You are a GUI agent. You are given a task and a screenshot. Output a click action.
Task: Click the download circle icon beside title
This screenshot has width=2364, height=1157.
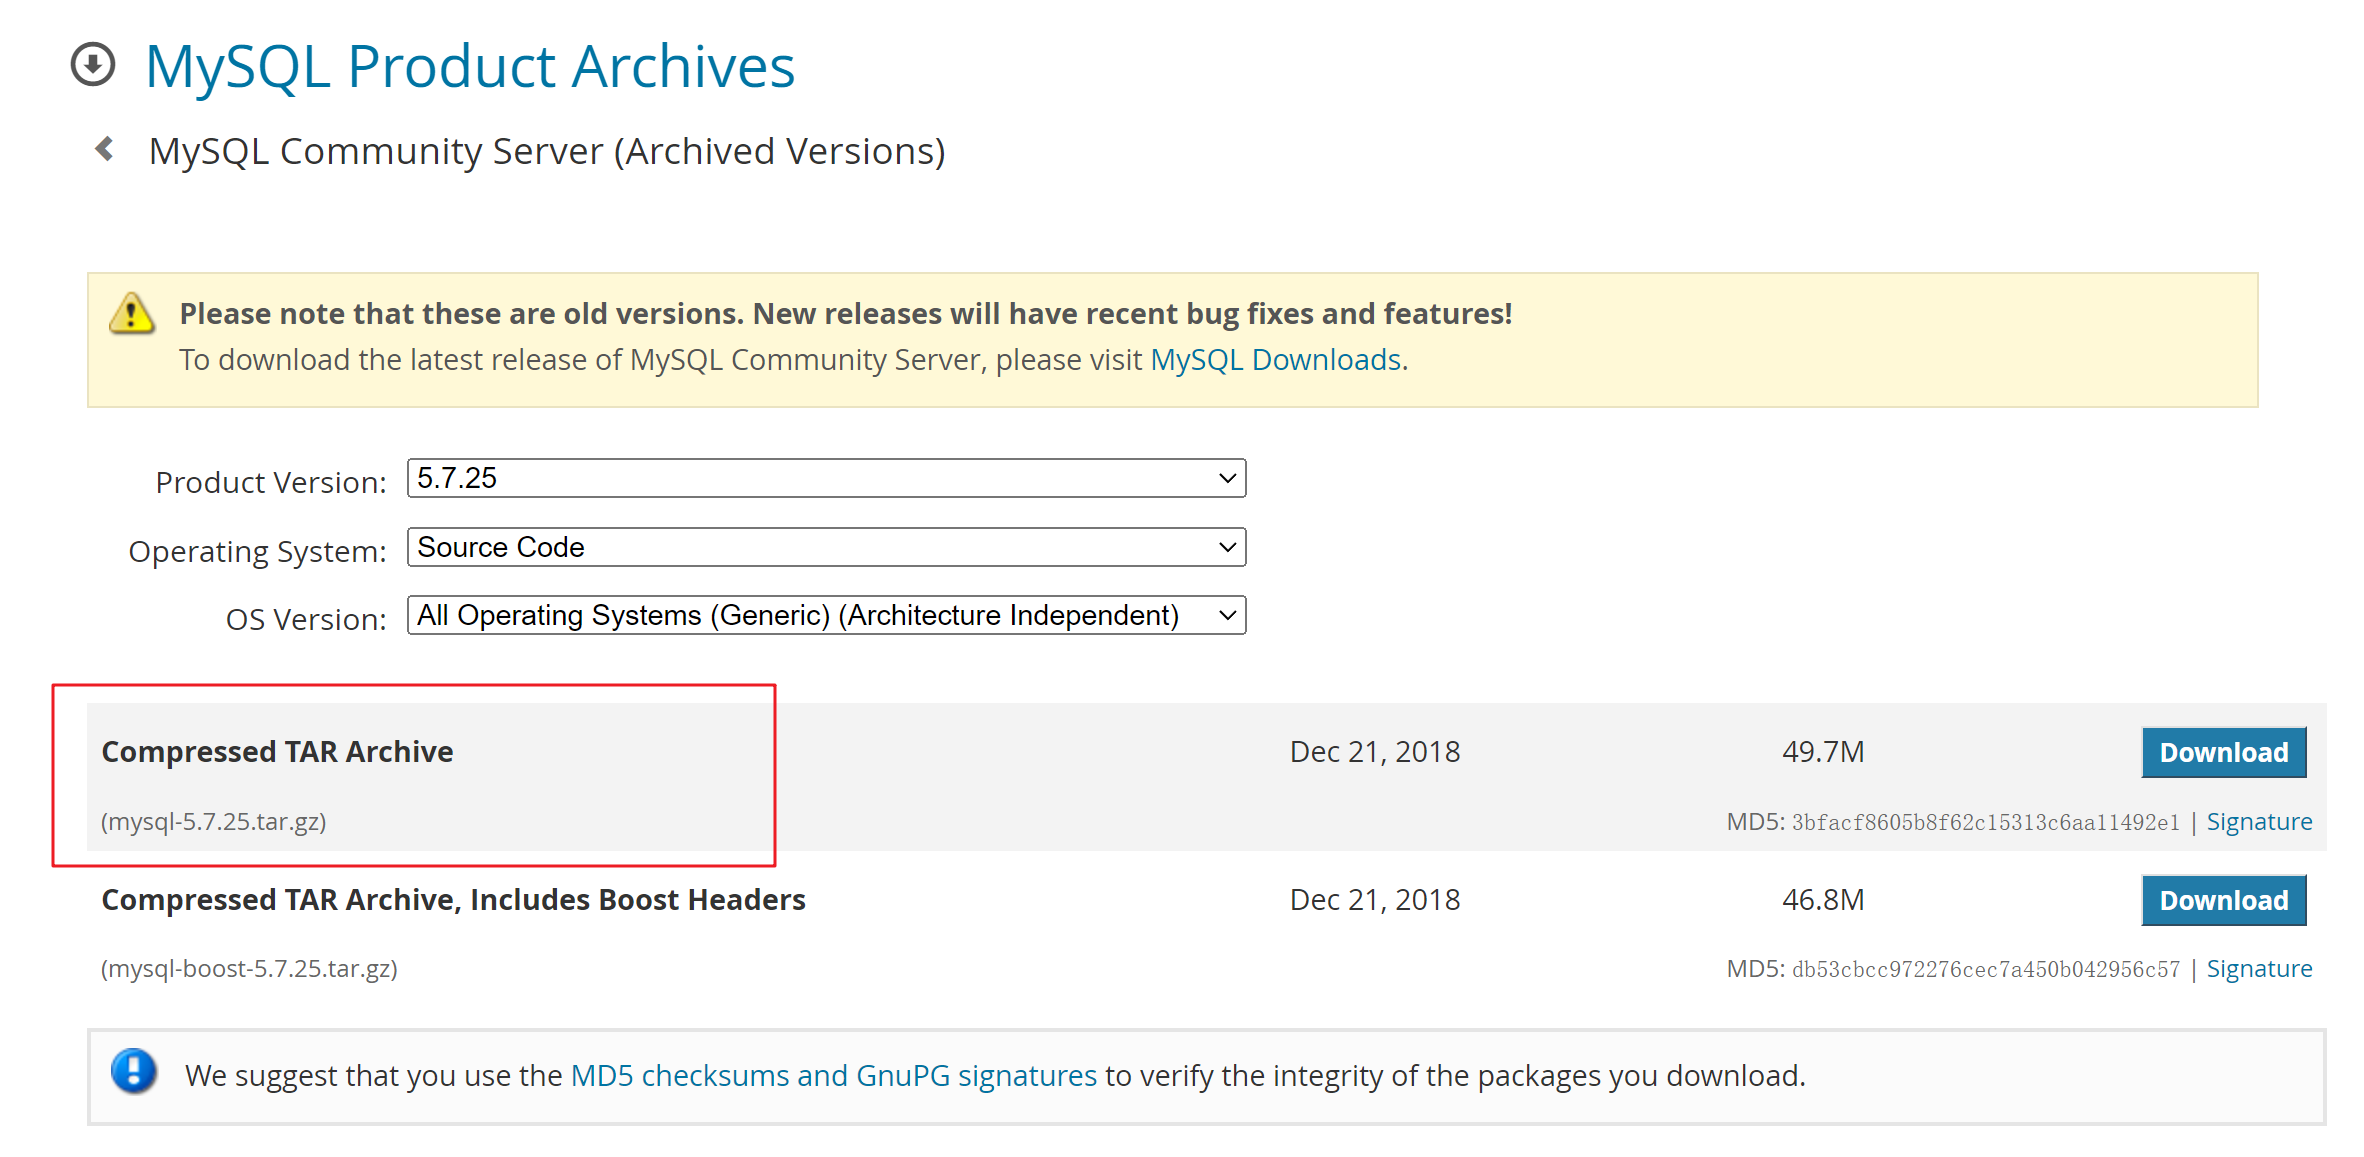point(93,65)
